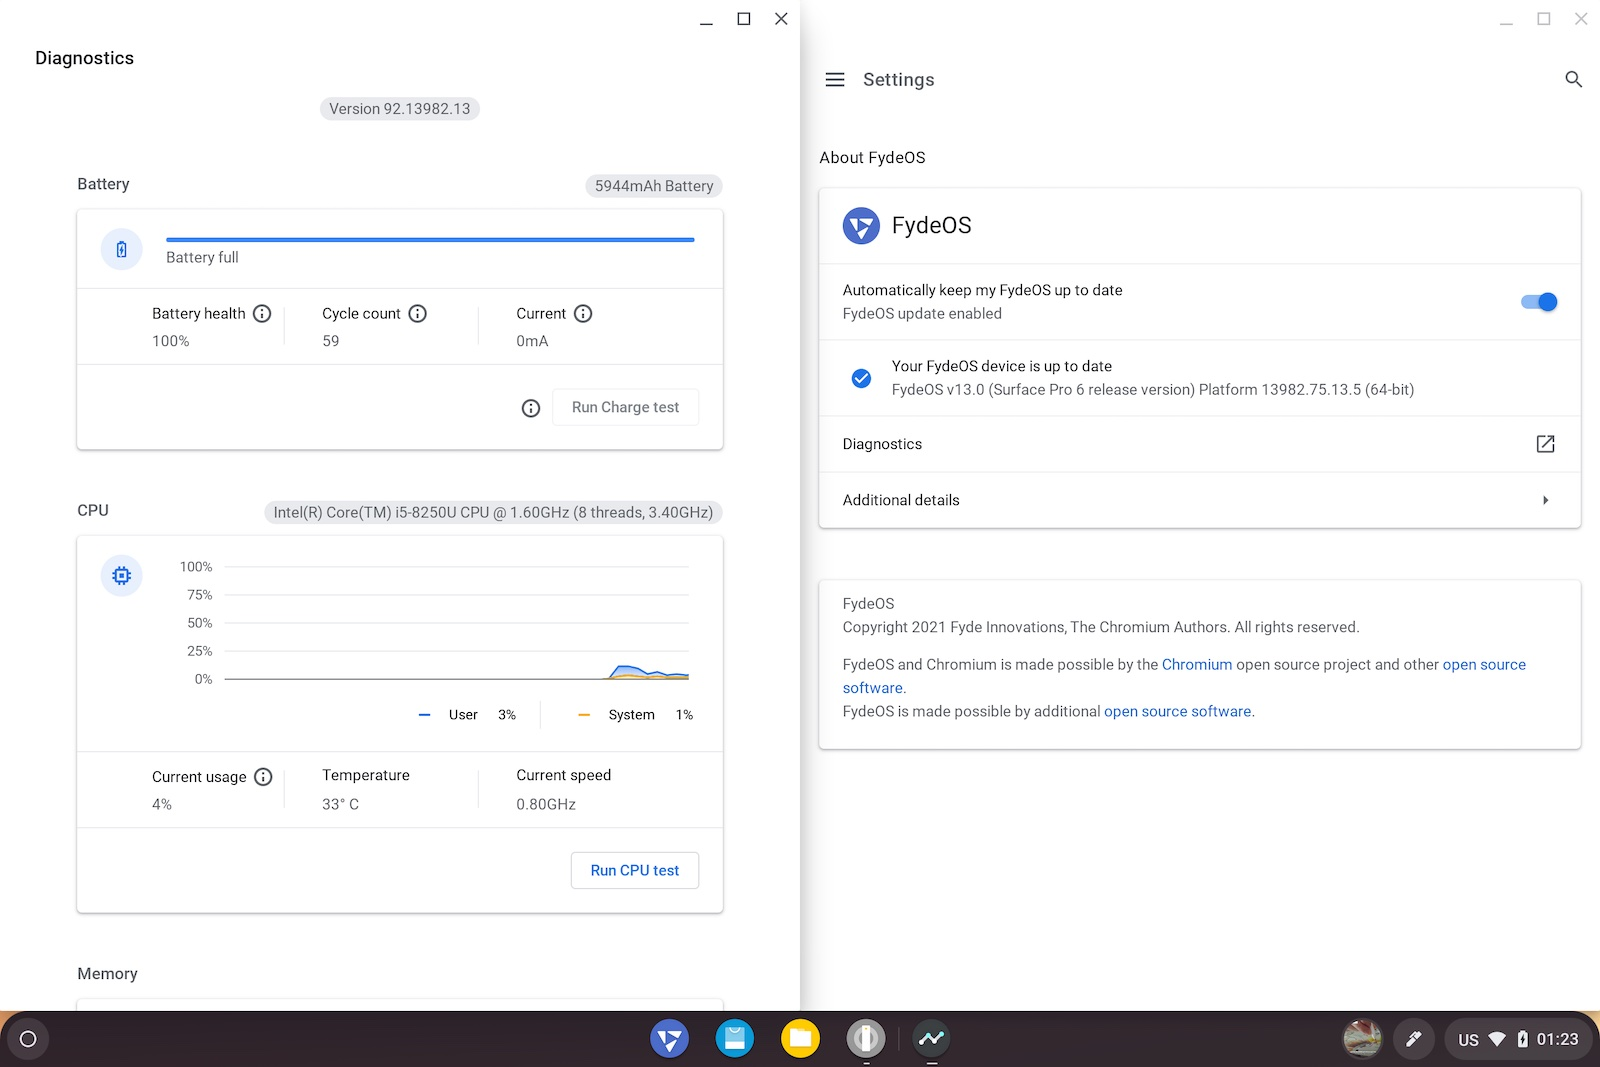Open blue store app on shelf
Image resolution: width=1600 pixels, height=1067 pixels.
pyautogui.click(x=735, y=1039)
